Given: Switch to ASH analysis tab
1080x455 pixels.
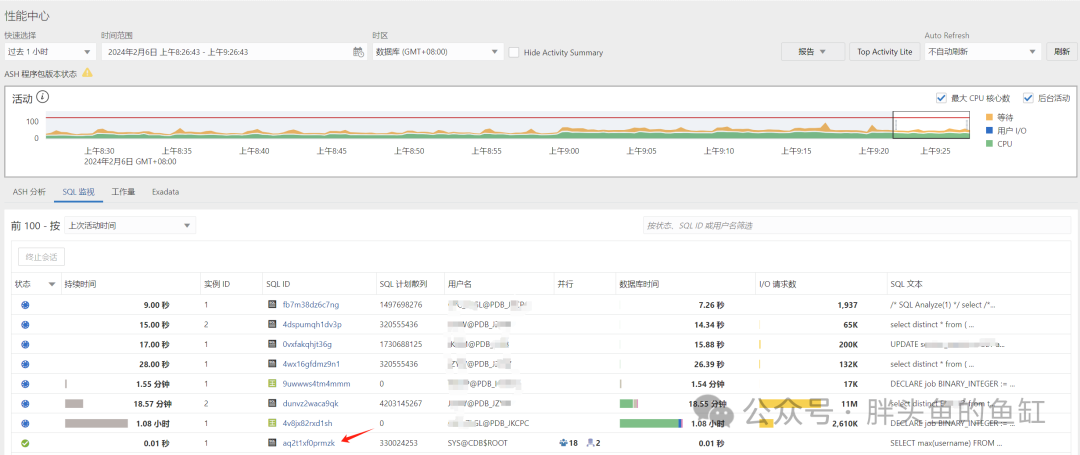Looking at the screenshot, I should pyautogui.click(x=29, y=192).
